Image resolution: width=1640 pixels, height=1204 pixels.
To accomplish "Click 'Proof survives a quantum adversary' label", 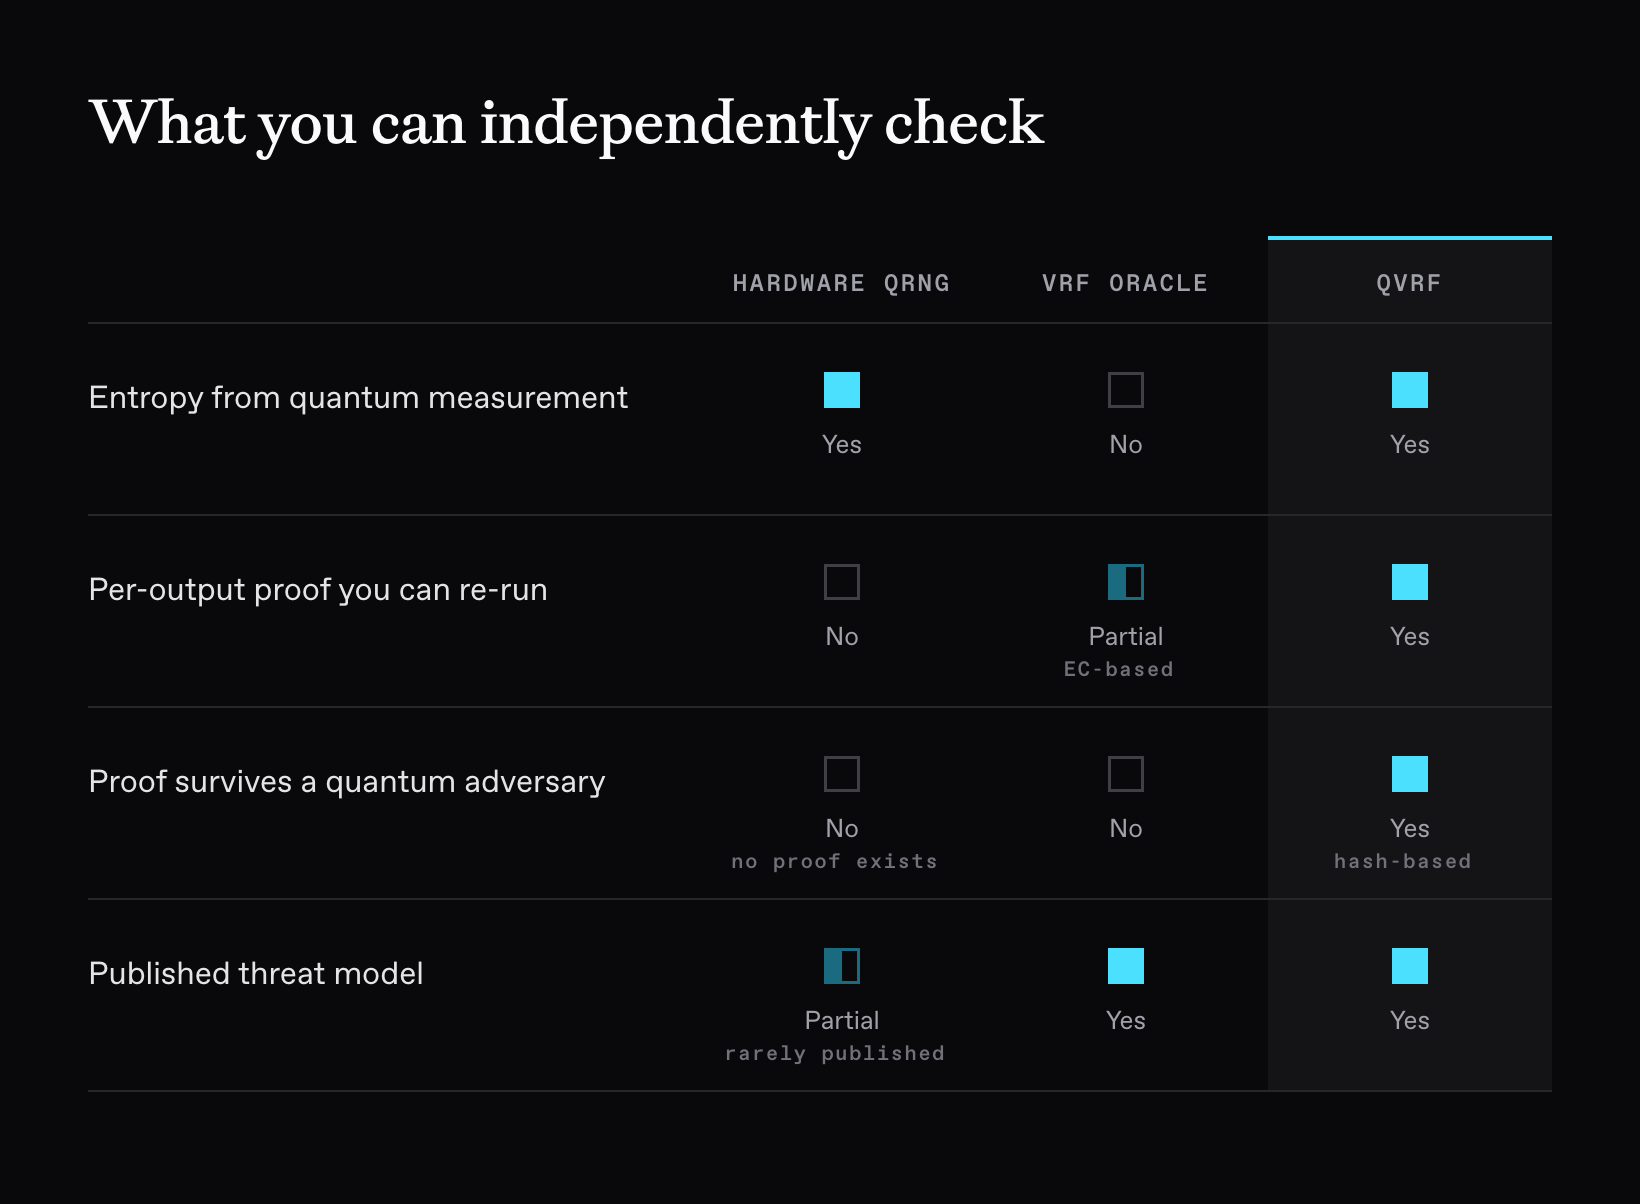I will pos(347,782).
